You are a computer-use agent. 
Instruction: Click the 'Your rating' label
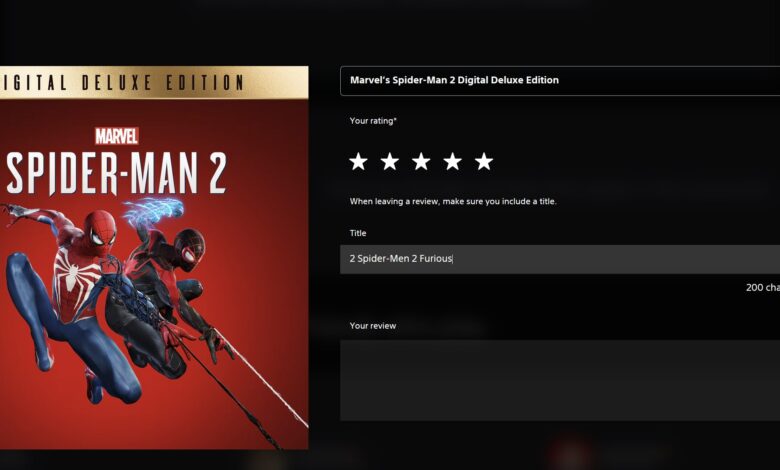click(373, 121)
